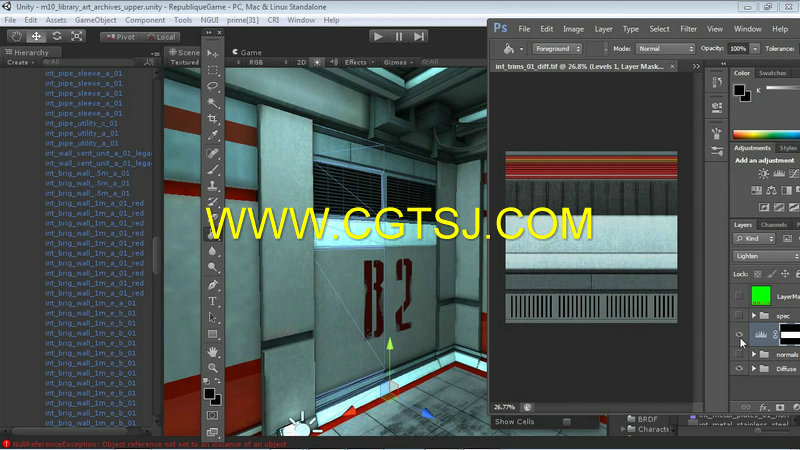The image size is (800, 450).
Task: Select the Path Selection tool
Action: tap(213, 317)
